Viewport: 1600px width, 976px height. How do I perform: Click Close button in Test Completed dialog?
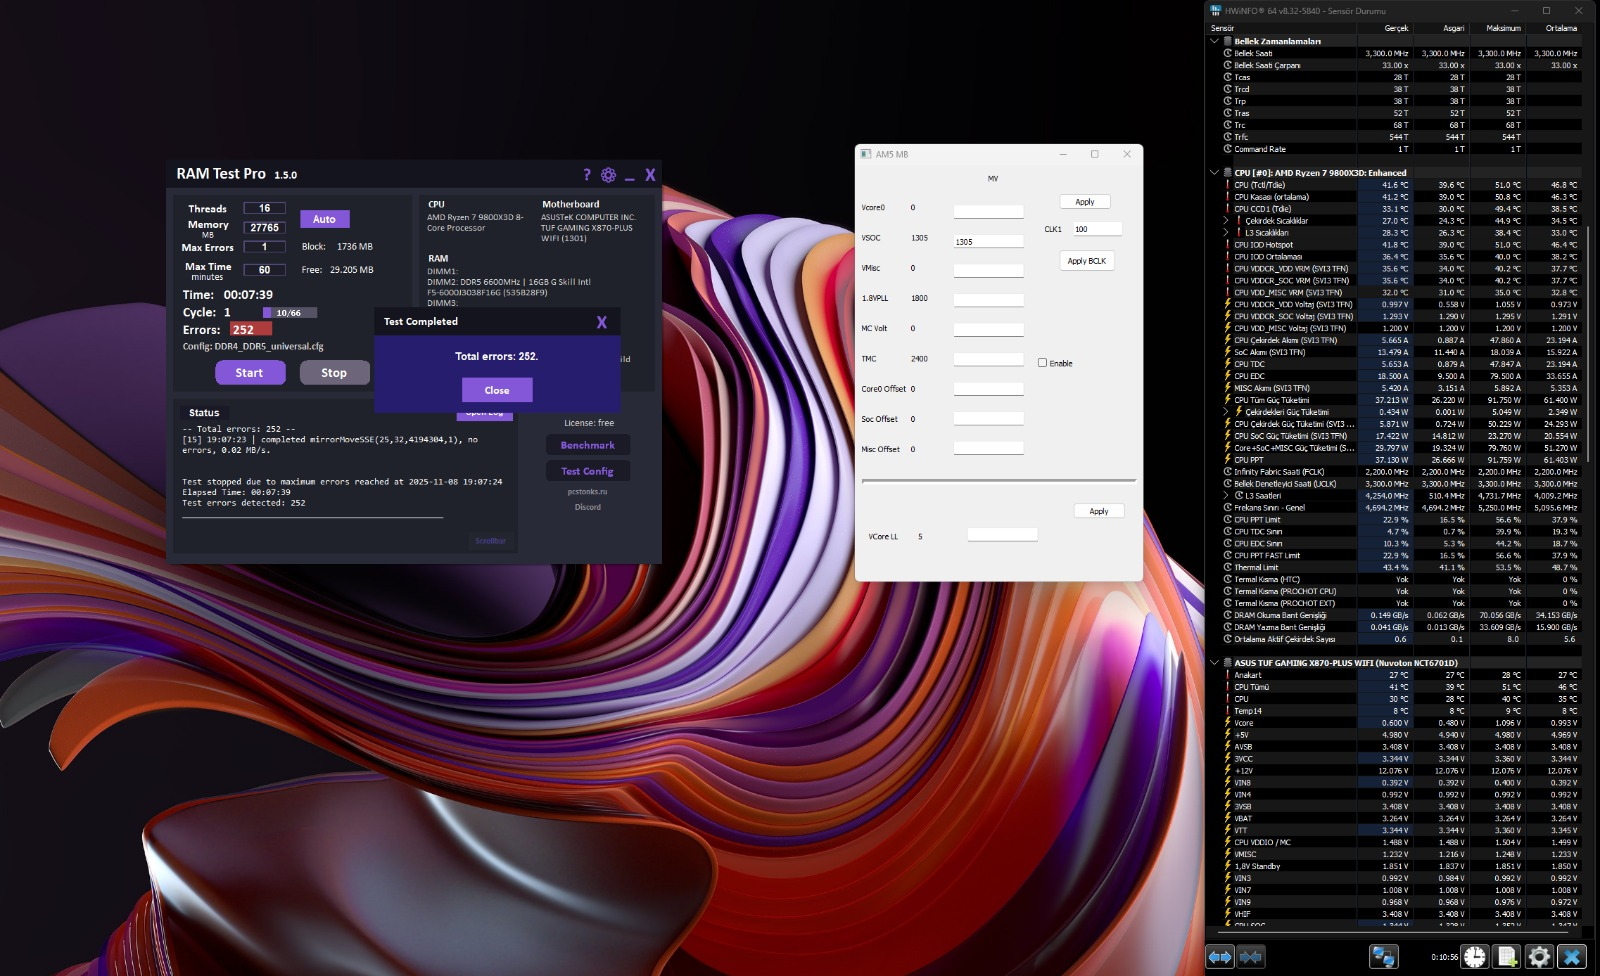point(497,390)
